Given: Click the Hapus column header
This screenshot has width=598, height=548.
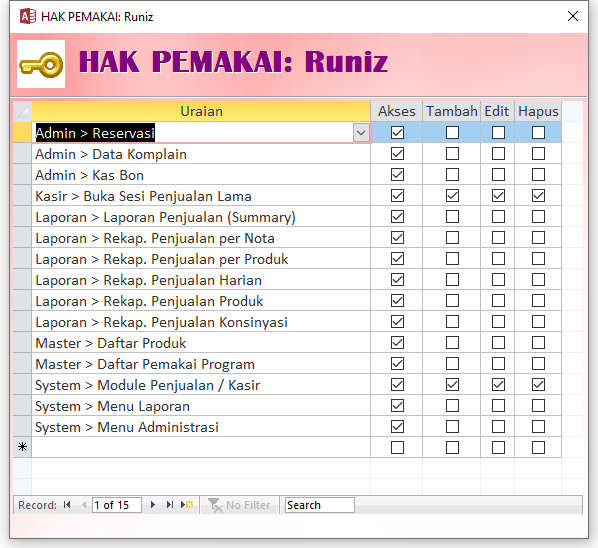Looking at the screenshot, I should pyautogui.click(x=538, y=111).
